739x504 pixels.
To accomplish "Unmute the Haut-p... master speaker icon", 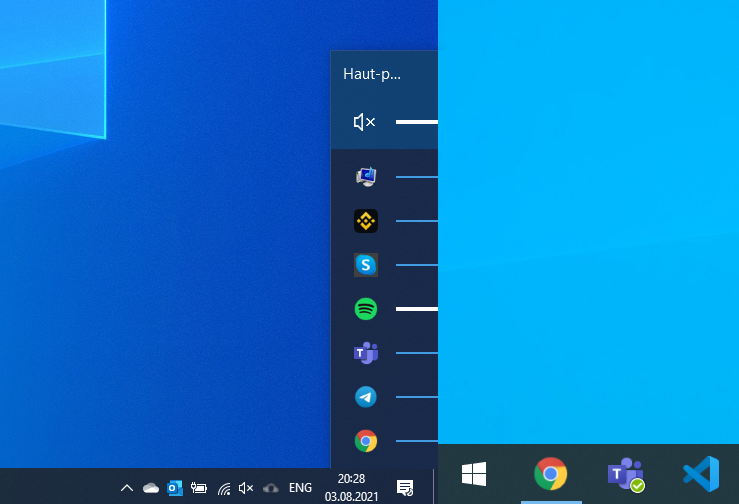I will 364,122.
